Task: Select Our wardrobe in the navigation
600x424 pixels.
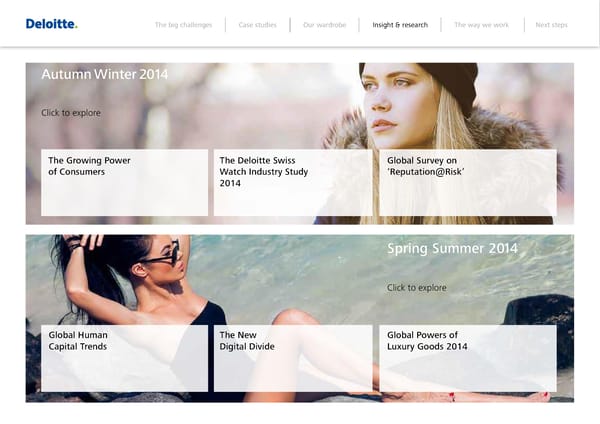Action: [x=324, y=25]
